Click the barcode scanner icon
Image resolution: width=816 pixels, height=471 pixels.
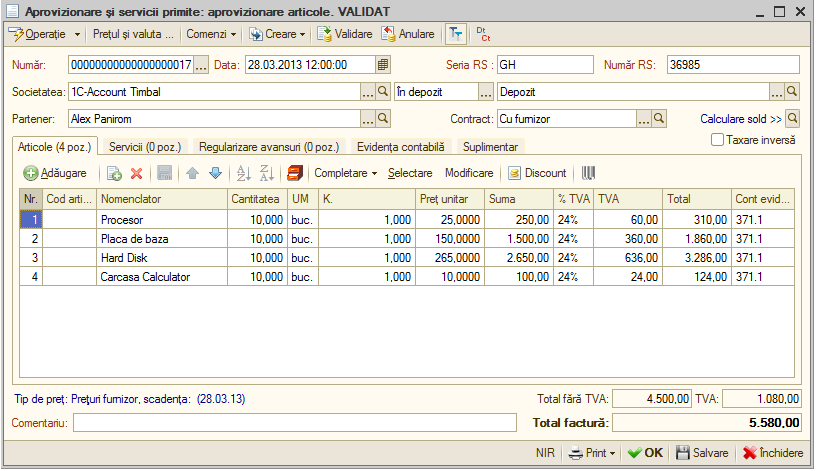[x=588, y=173]
